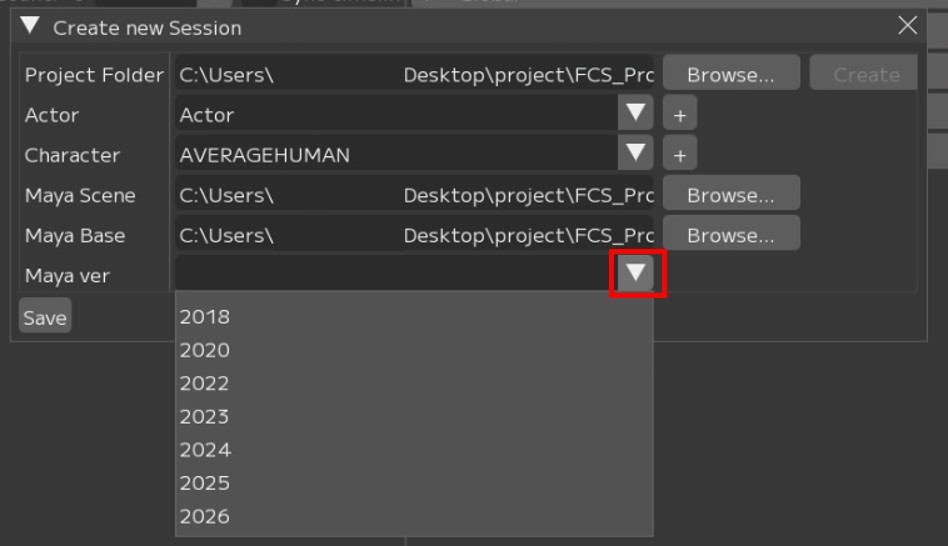
Task: Add a new Actor with plus icon
Action: point(680,115)
